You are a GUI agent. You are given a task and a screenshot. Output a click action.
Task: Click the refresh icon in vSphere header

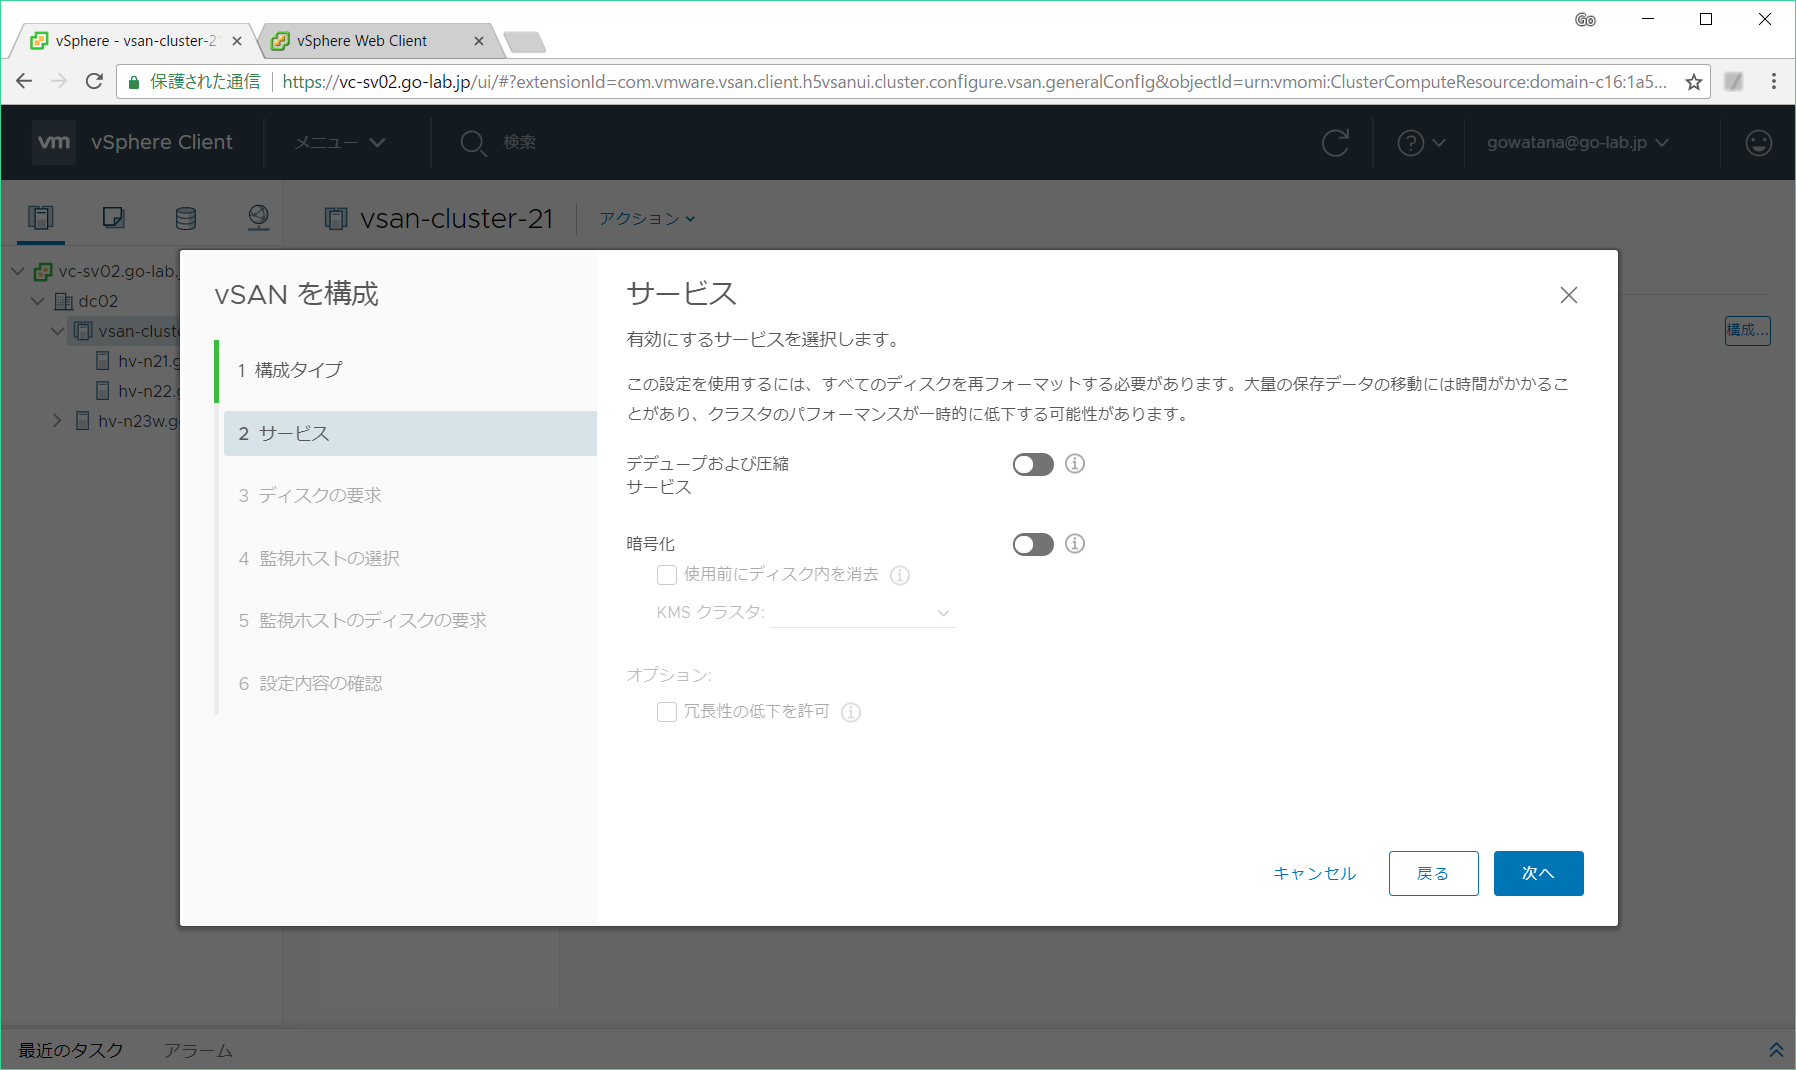(x=1335, y=143)
